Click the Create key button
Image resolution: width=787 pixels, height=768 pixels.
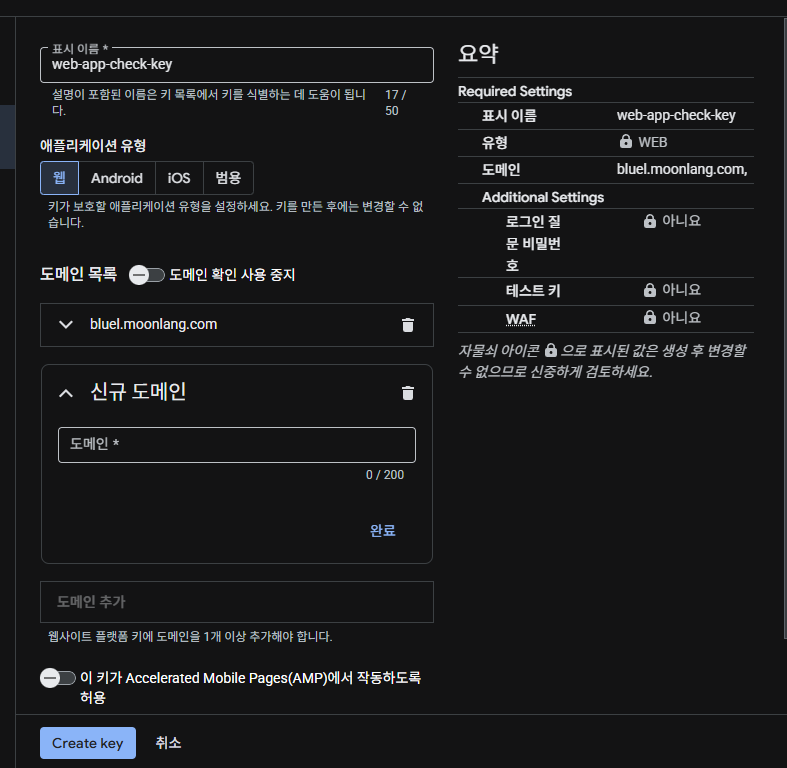point(88,743)
